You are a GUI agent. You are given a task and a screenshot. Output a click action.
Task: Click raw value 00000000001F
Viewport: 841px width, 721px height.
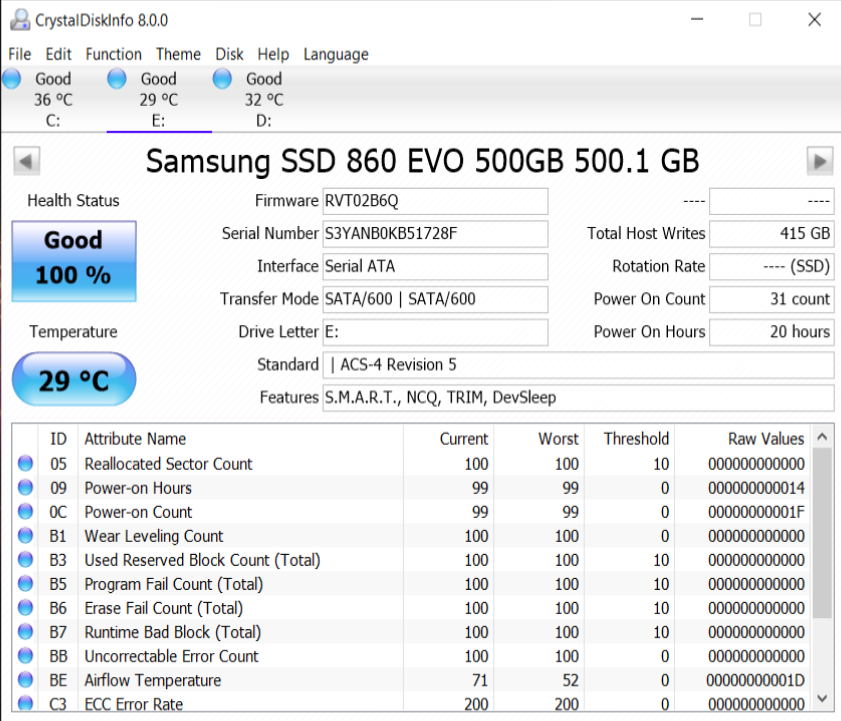tap(756, 512)
